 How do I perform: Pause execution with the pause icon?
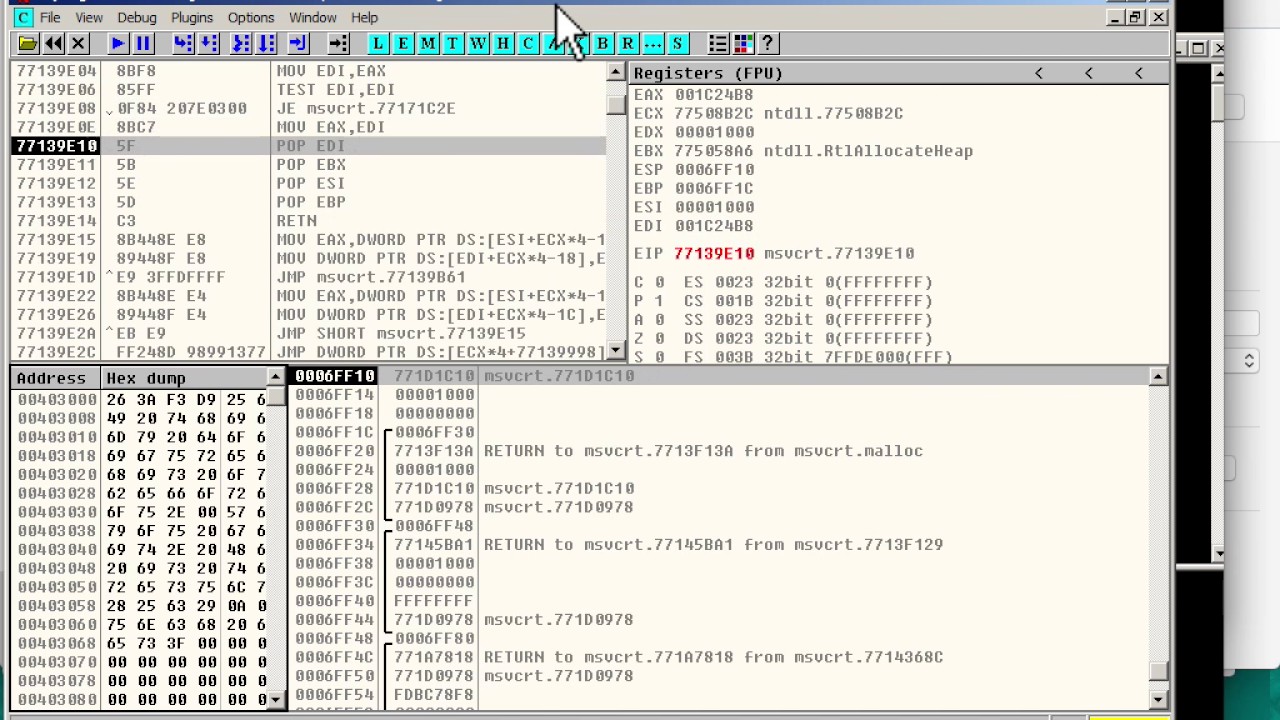(x=142, y=44)
